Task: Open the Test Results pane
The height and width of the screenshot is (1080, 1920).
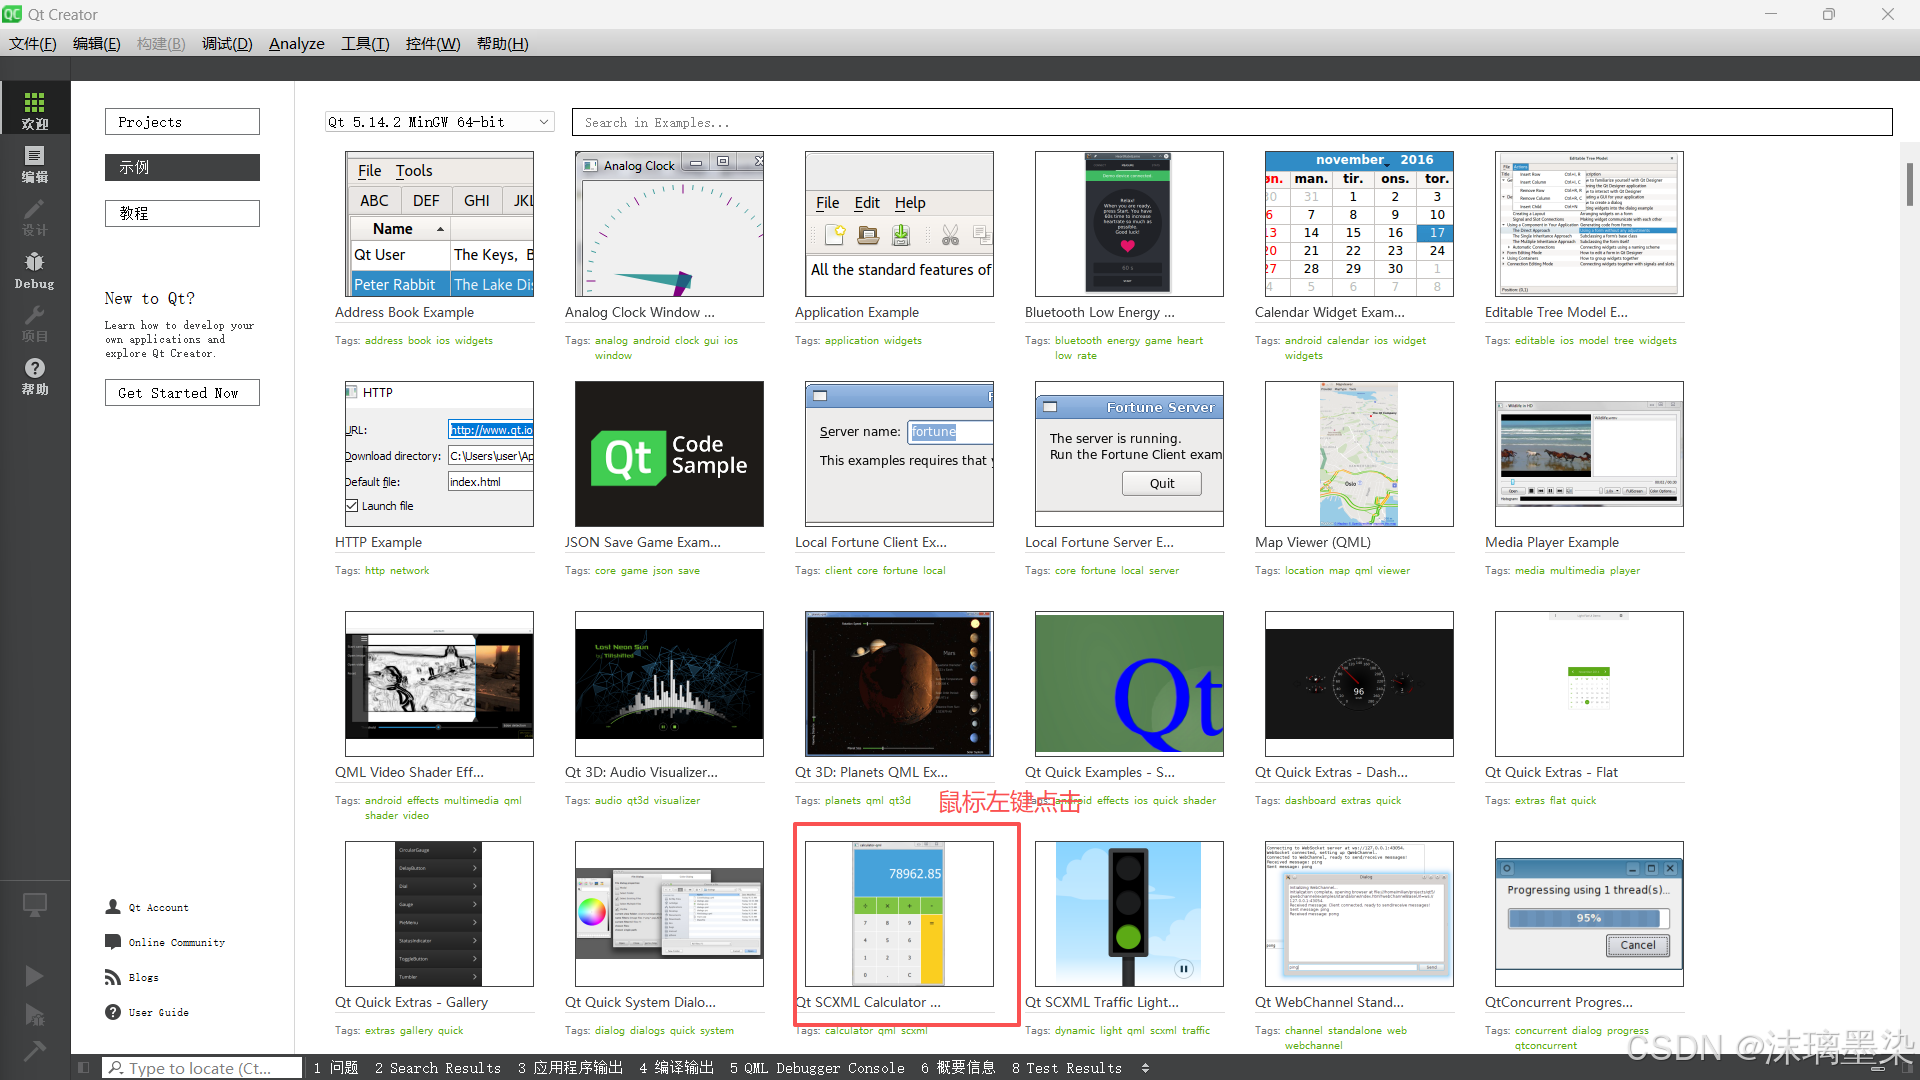Action: coord(1067,1068)
